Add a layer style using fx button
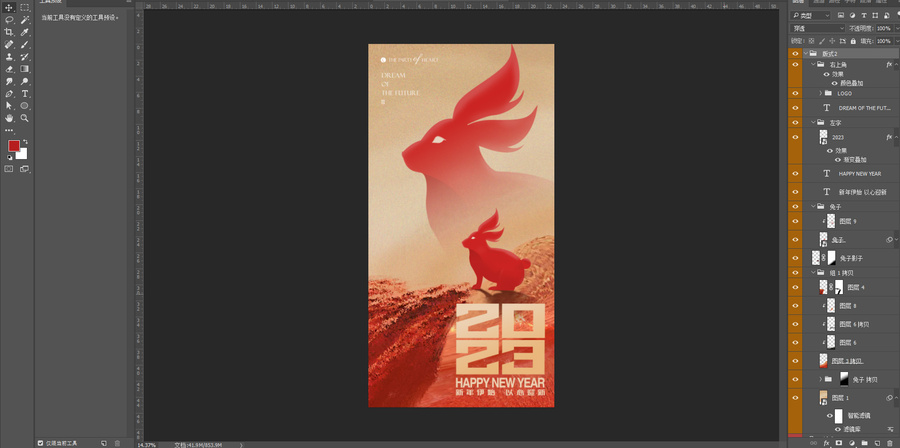900x448 pixels. point(827,443)
